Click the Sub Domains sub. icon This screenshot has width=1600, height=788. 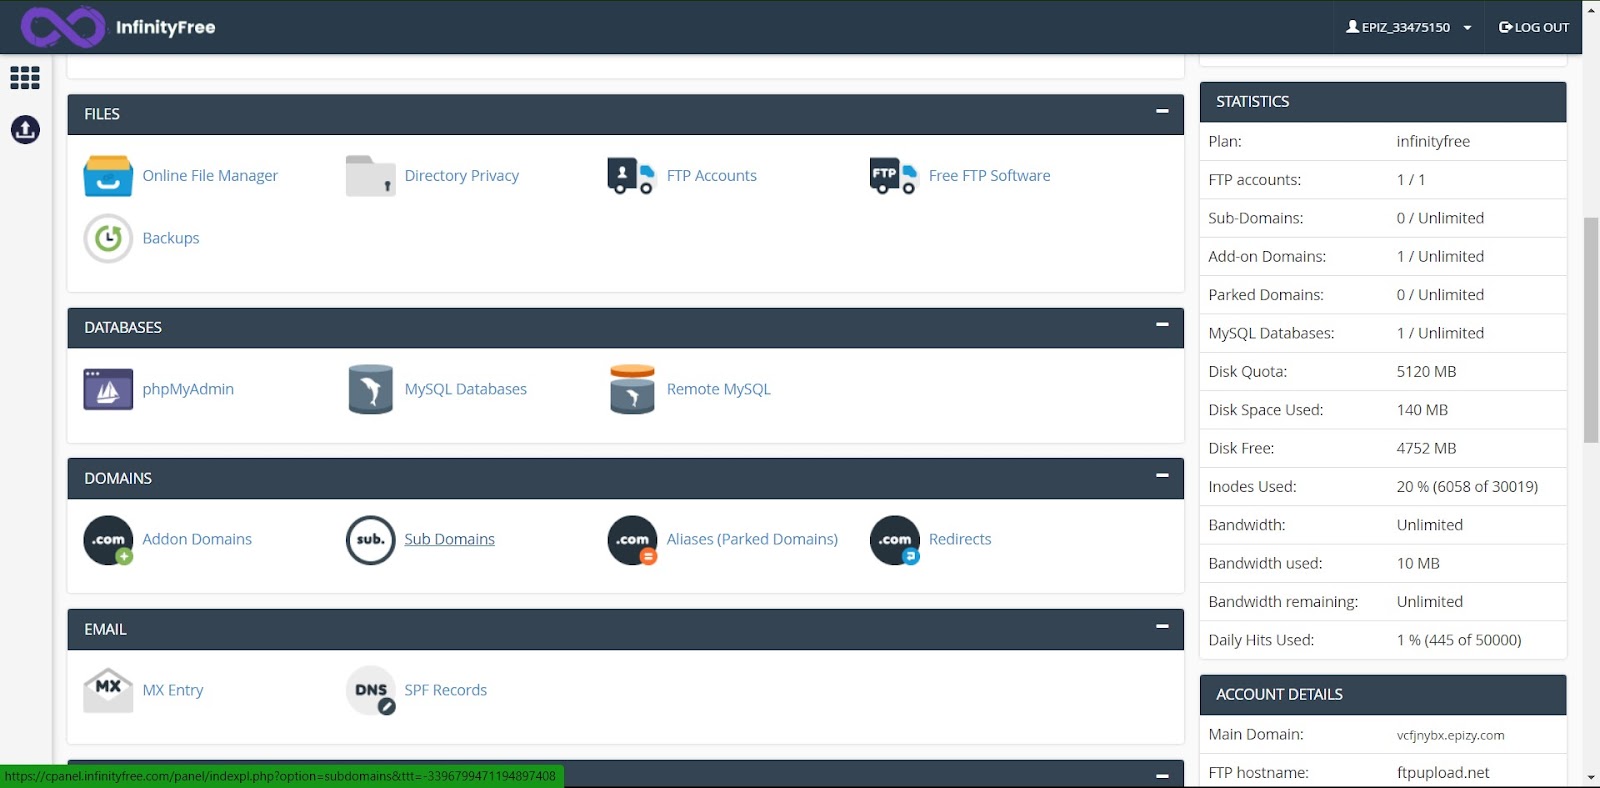pos(370,540)
